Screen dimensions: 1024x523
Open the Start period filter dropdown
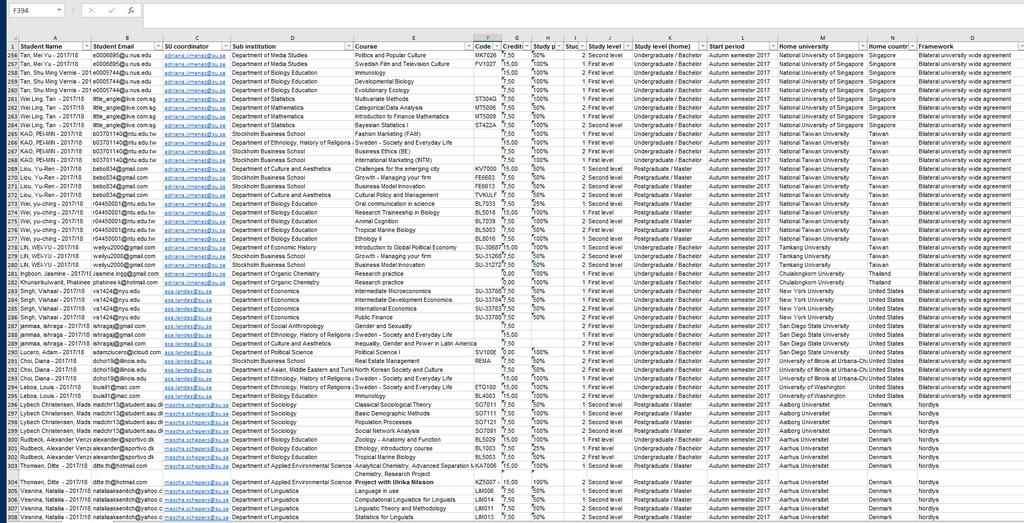click(x=773, y=47)
